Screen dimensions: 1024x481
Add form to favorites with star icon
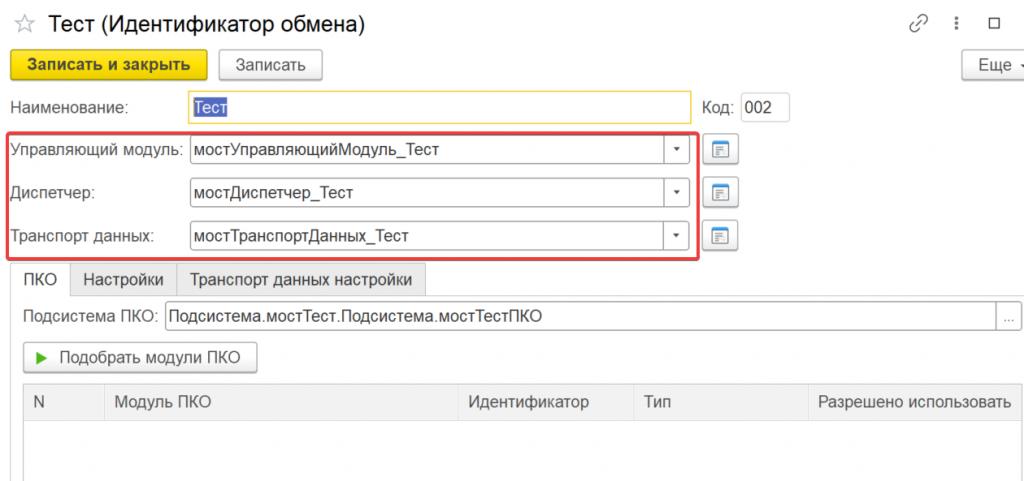click(24, 23)
